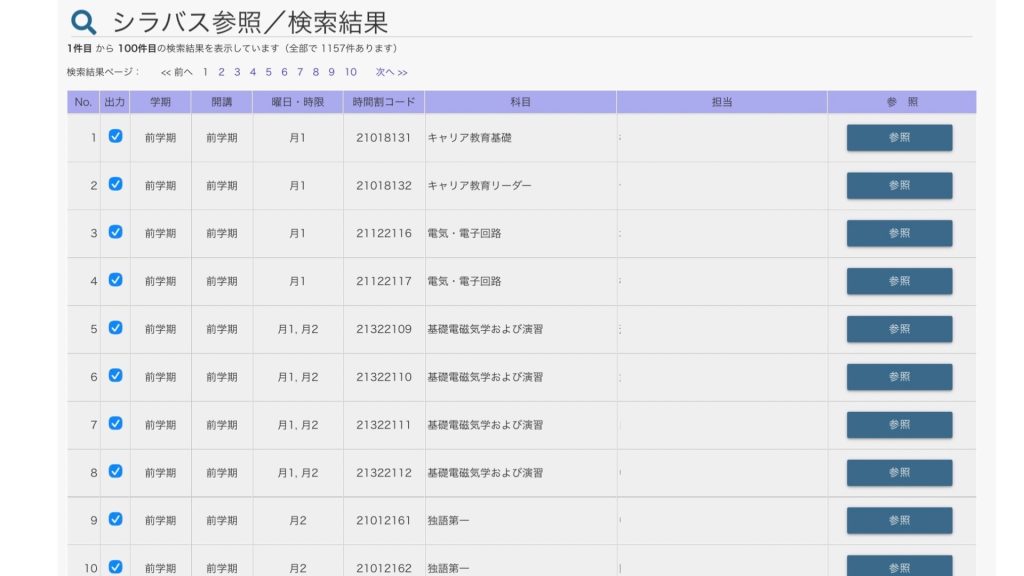
Task: Click 参照 button for キャリア教育リーダー
Action: tap(899, 186)
